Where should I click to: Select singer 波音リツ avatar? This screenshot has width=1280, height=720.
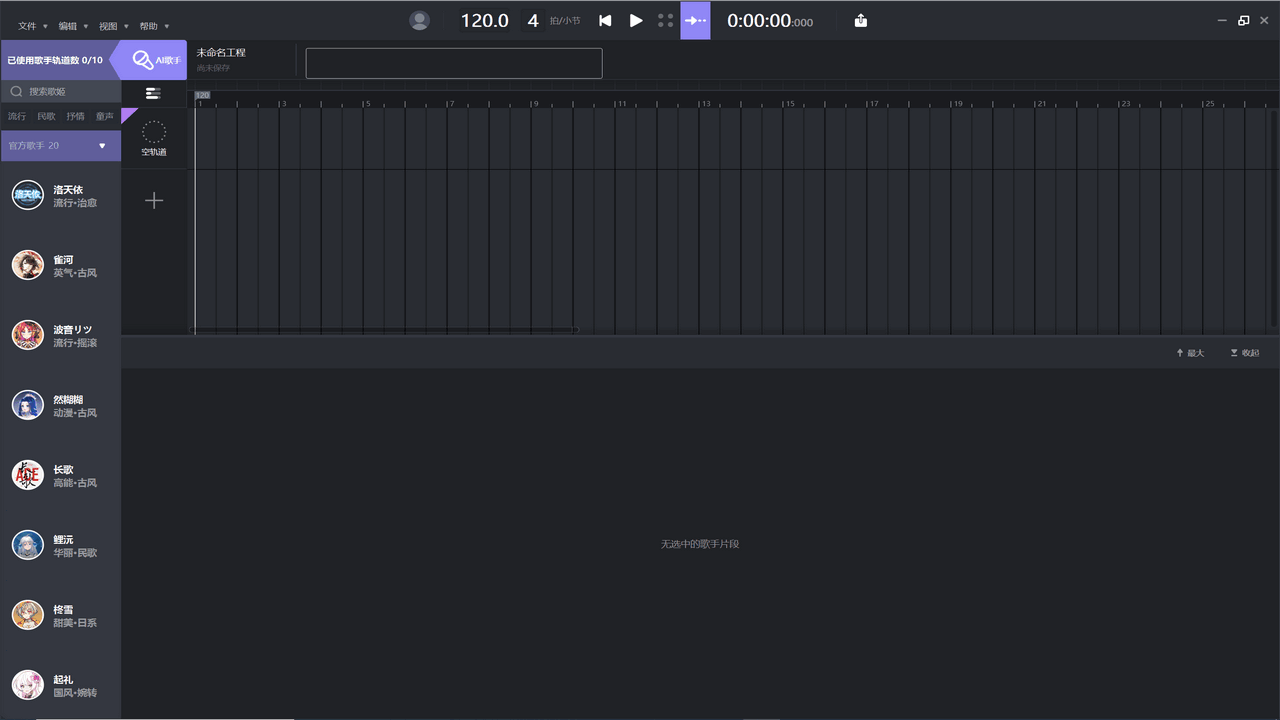click(28, 335)
